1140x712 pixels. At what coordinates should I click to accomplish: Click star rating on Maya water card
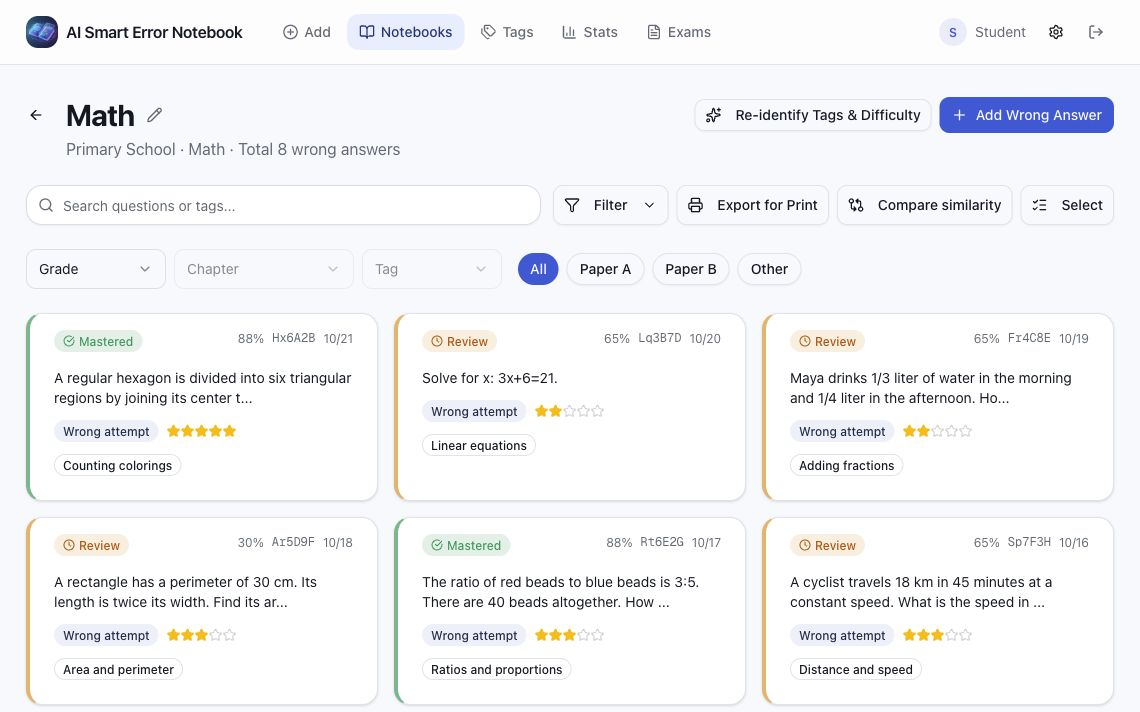pyautogui.click(x=937, y=431)
